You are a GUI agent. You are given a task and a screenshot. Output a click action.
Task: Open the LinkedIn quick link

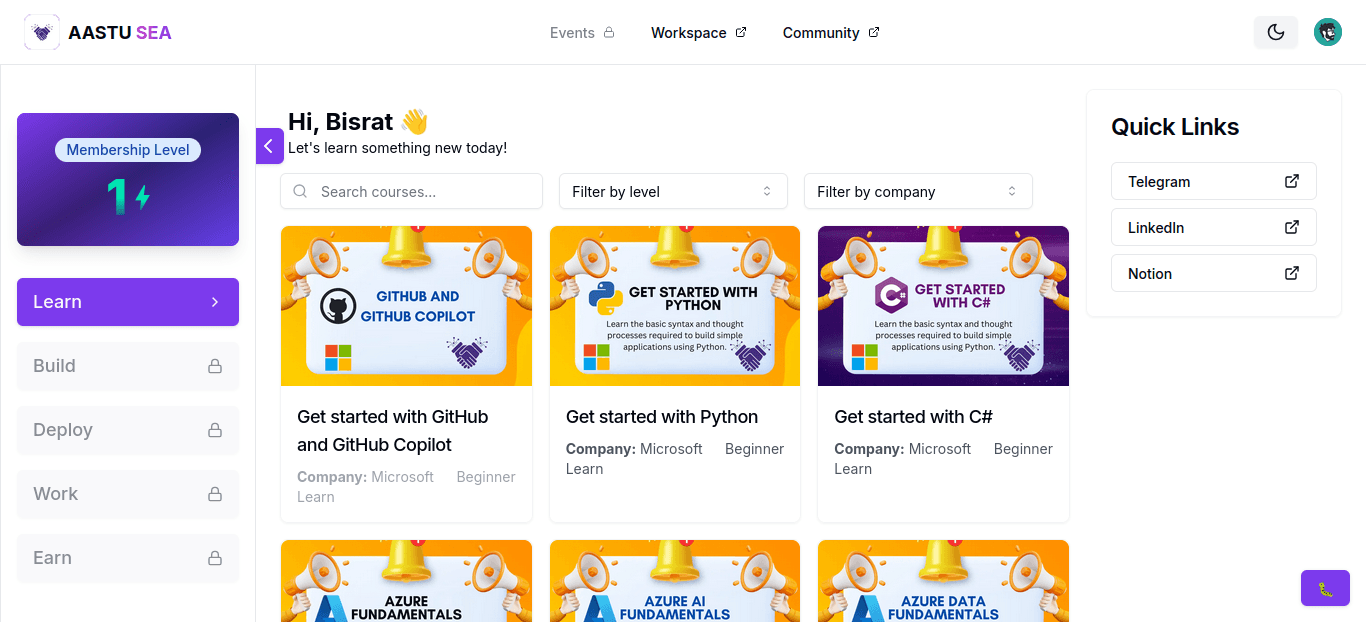point(1214,227)
